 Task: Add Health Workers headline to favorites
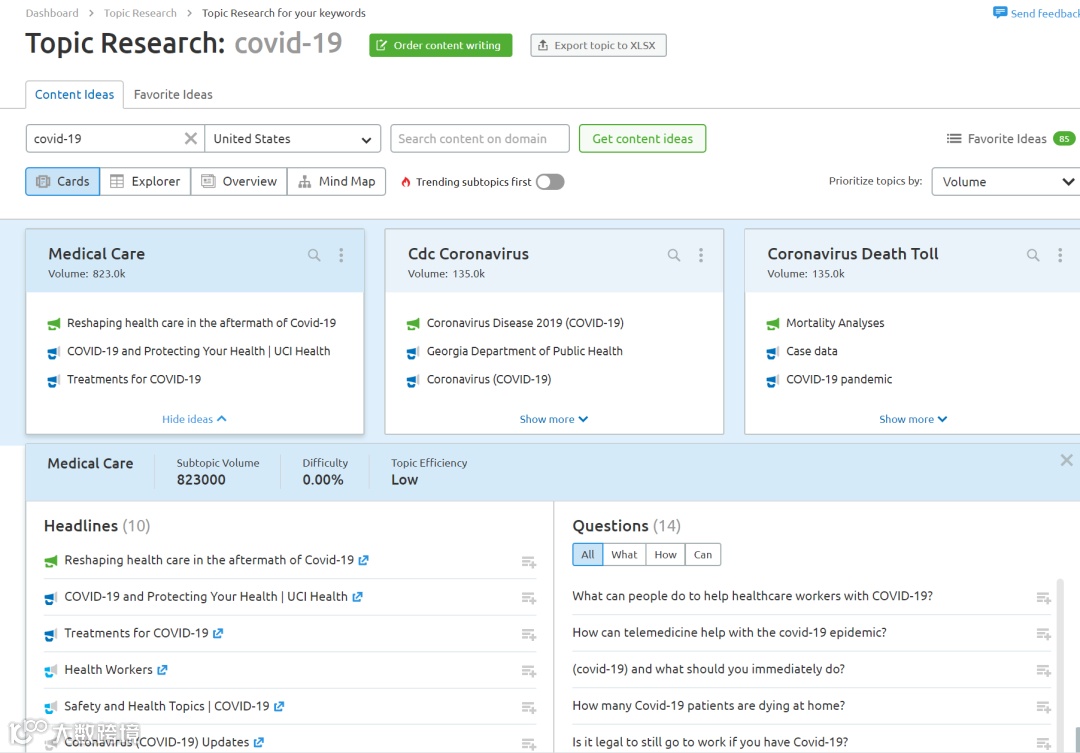[528, 671]
